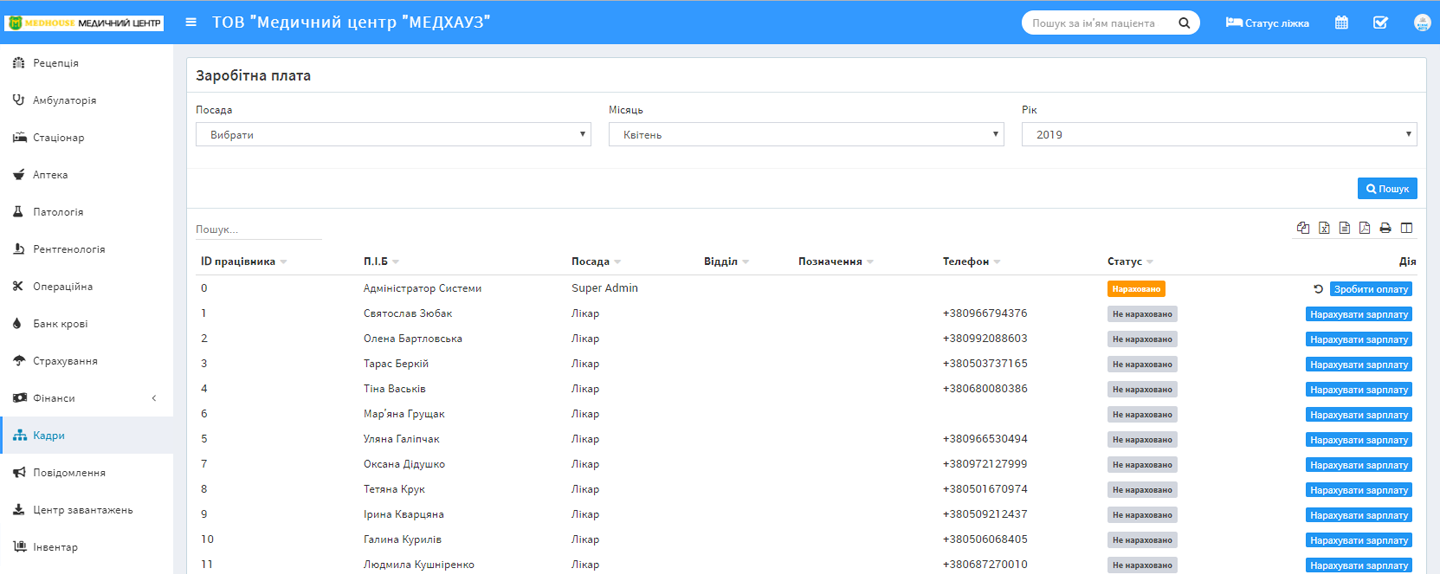Screen dimensions: 1440x574
Task: Click the patient search magnifier icon
Action: point(1184,23)
